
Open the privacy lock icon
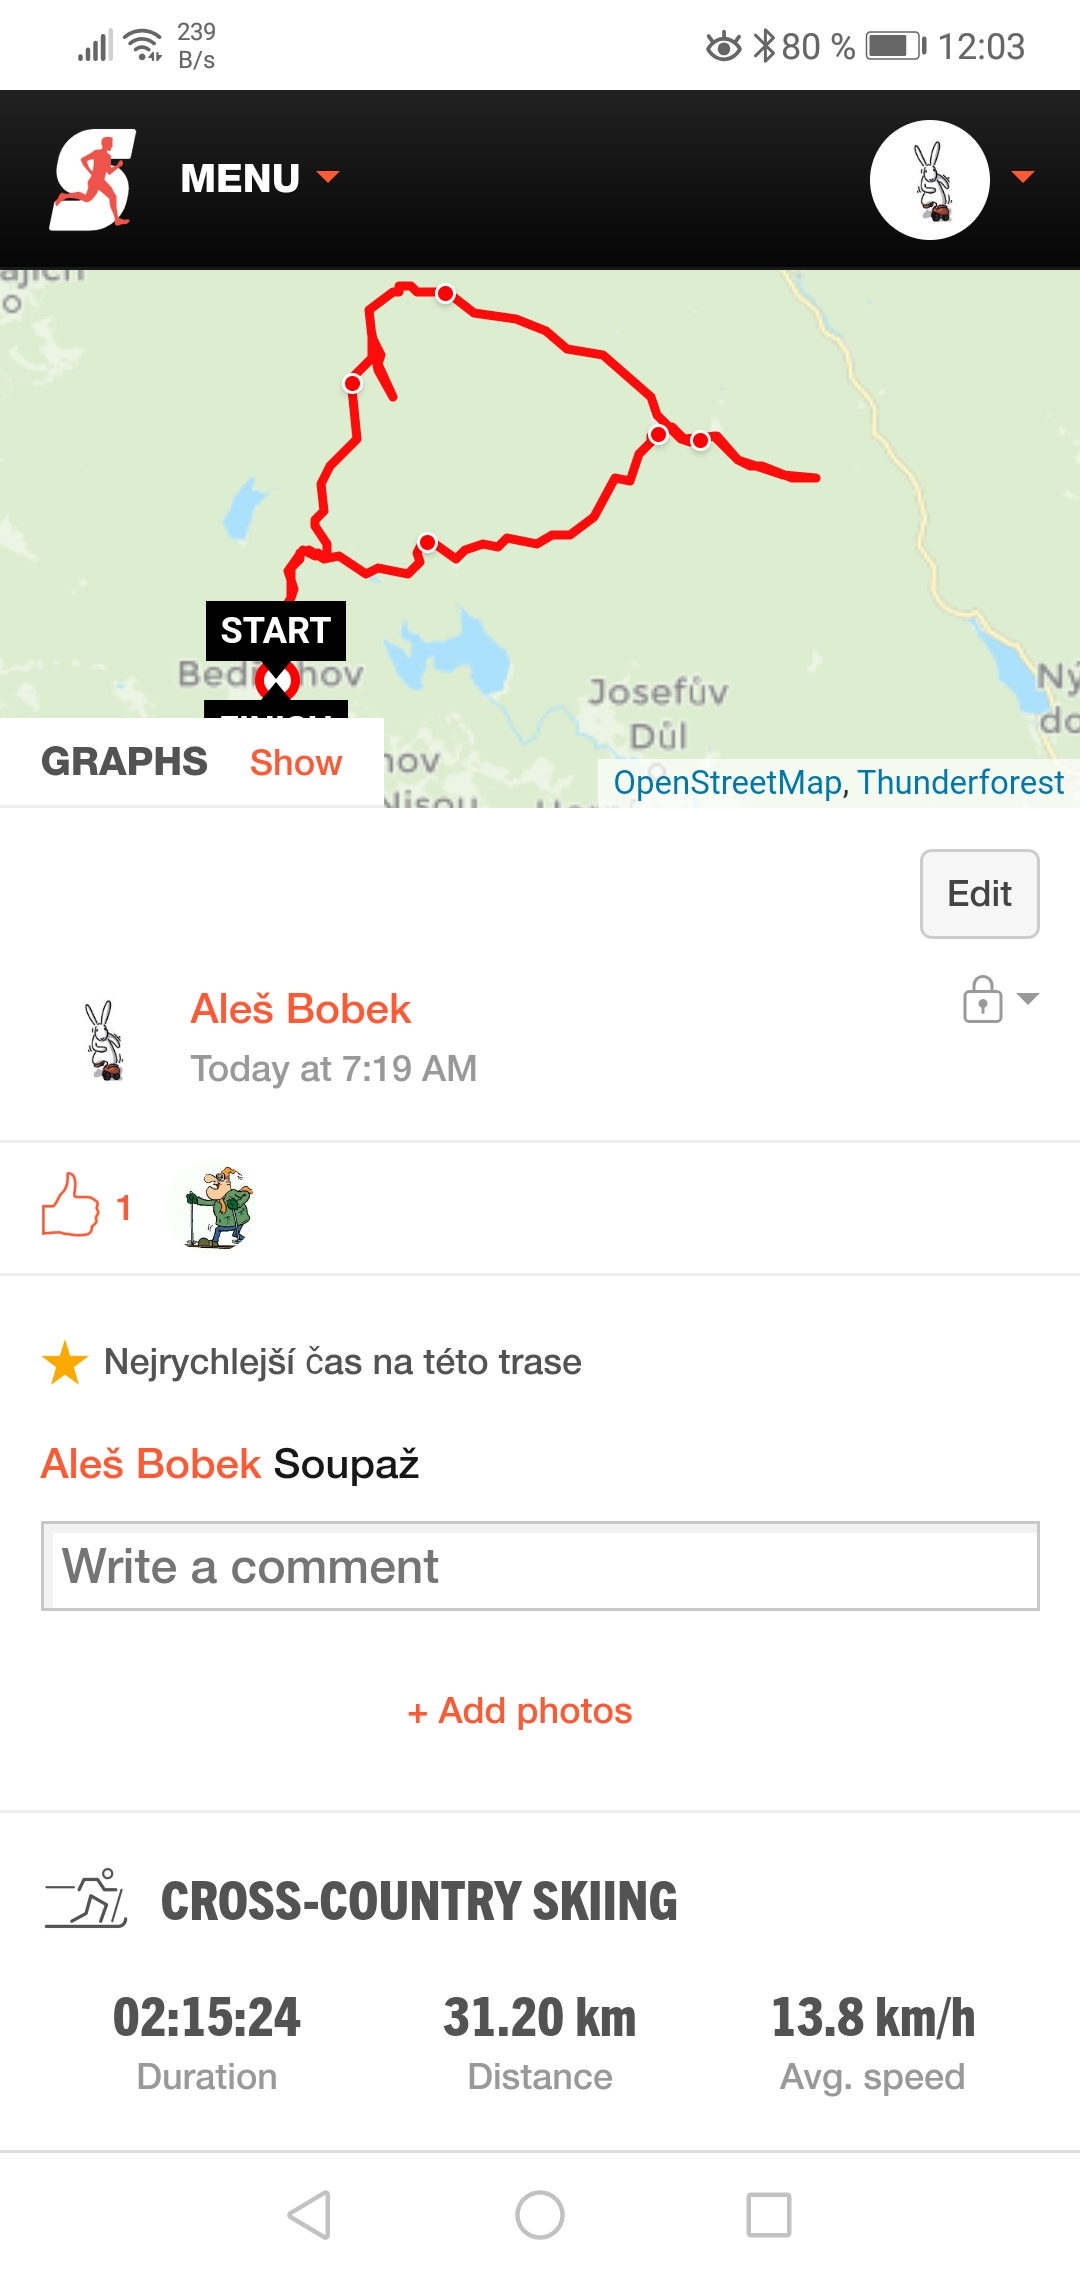(x=983, y=998)
